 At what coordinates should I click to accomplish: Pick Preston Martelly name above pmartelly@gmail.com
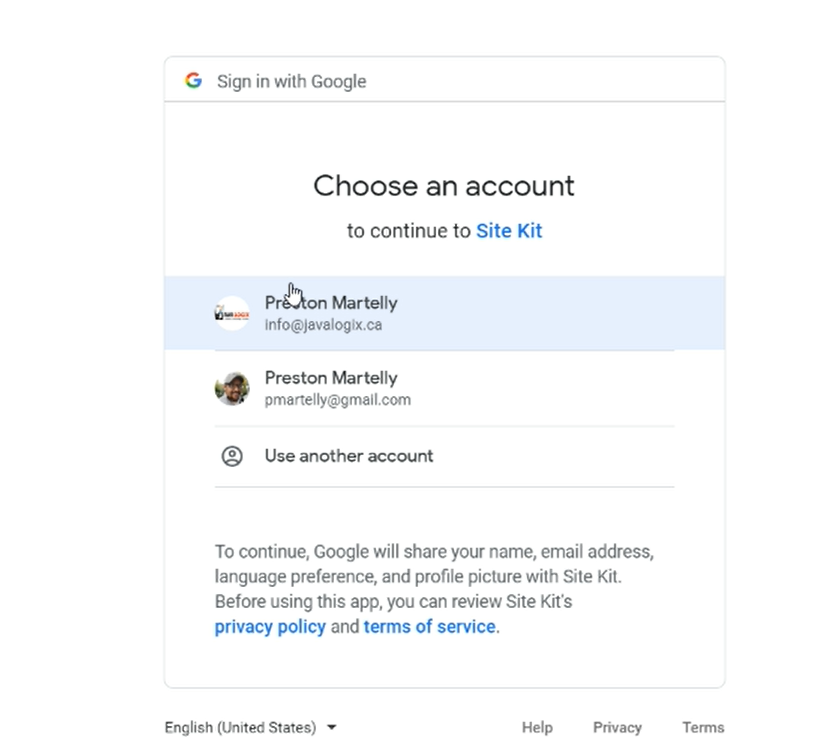coord(331,378)
